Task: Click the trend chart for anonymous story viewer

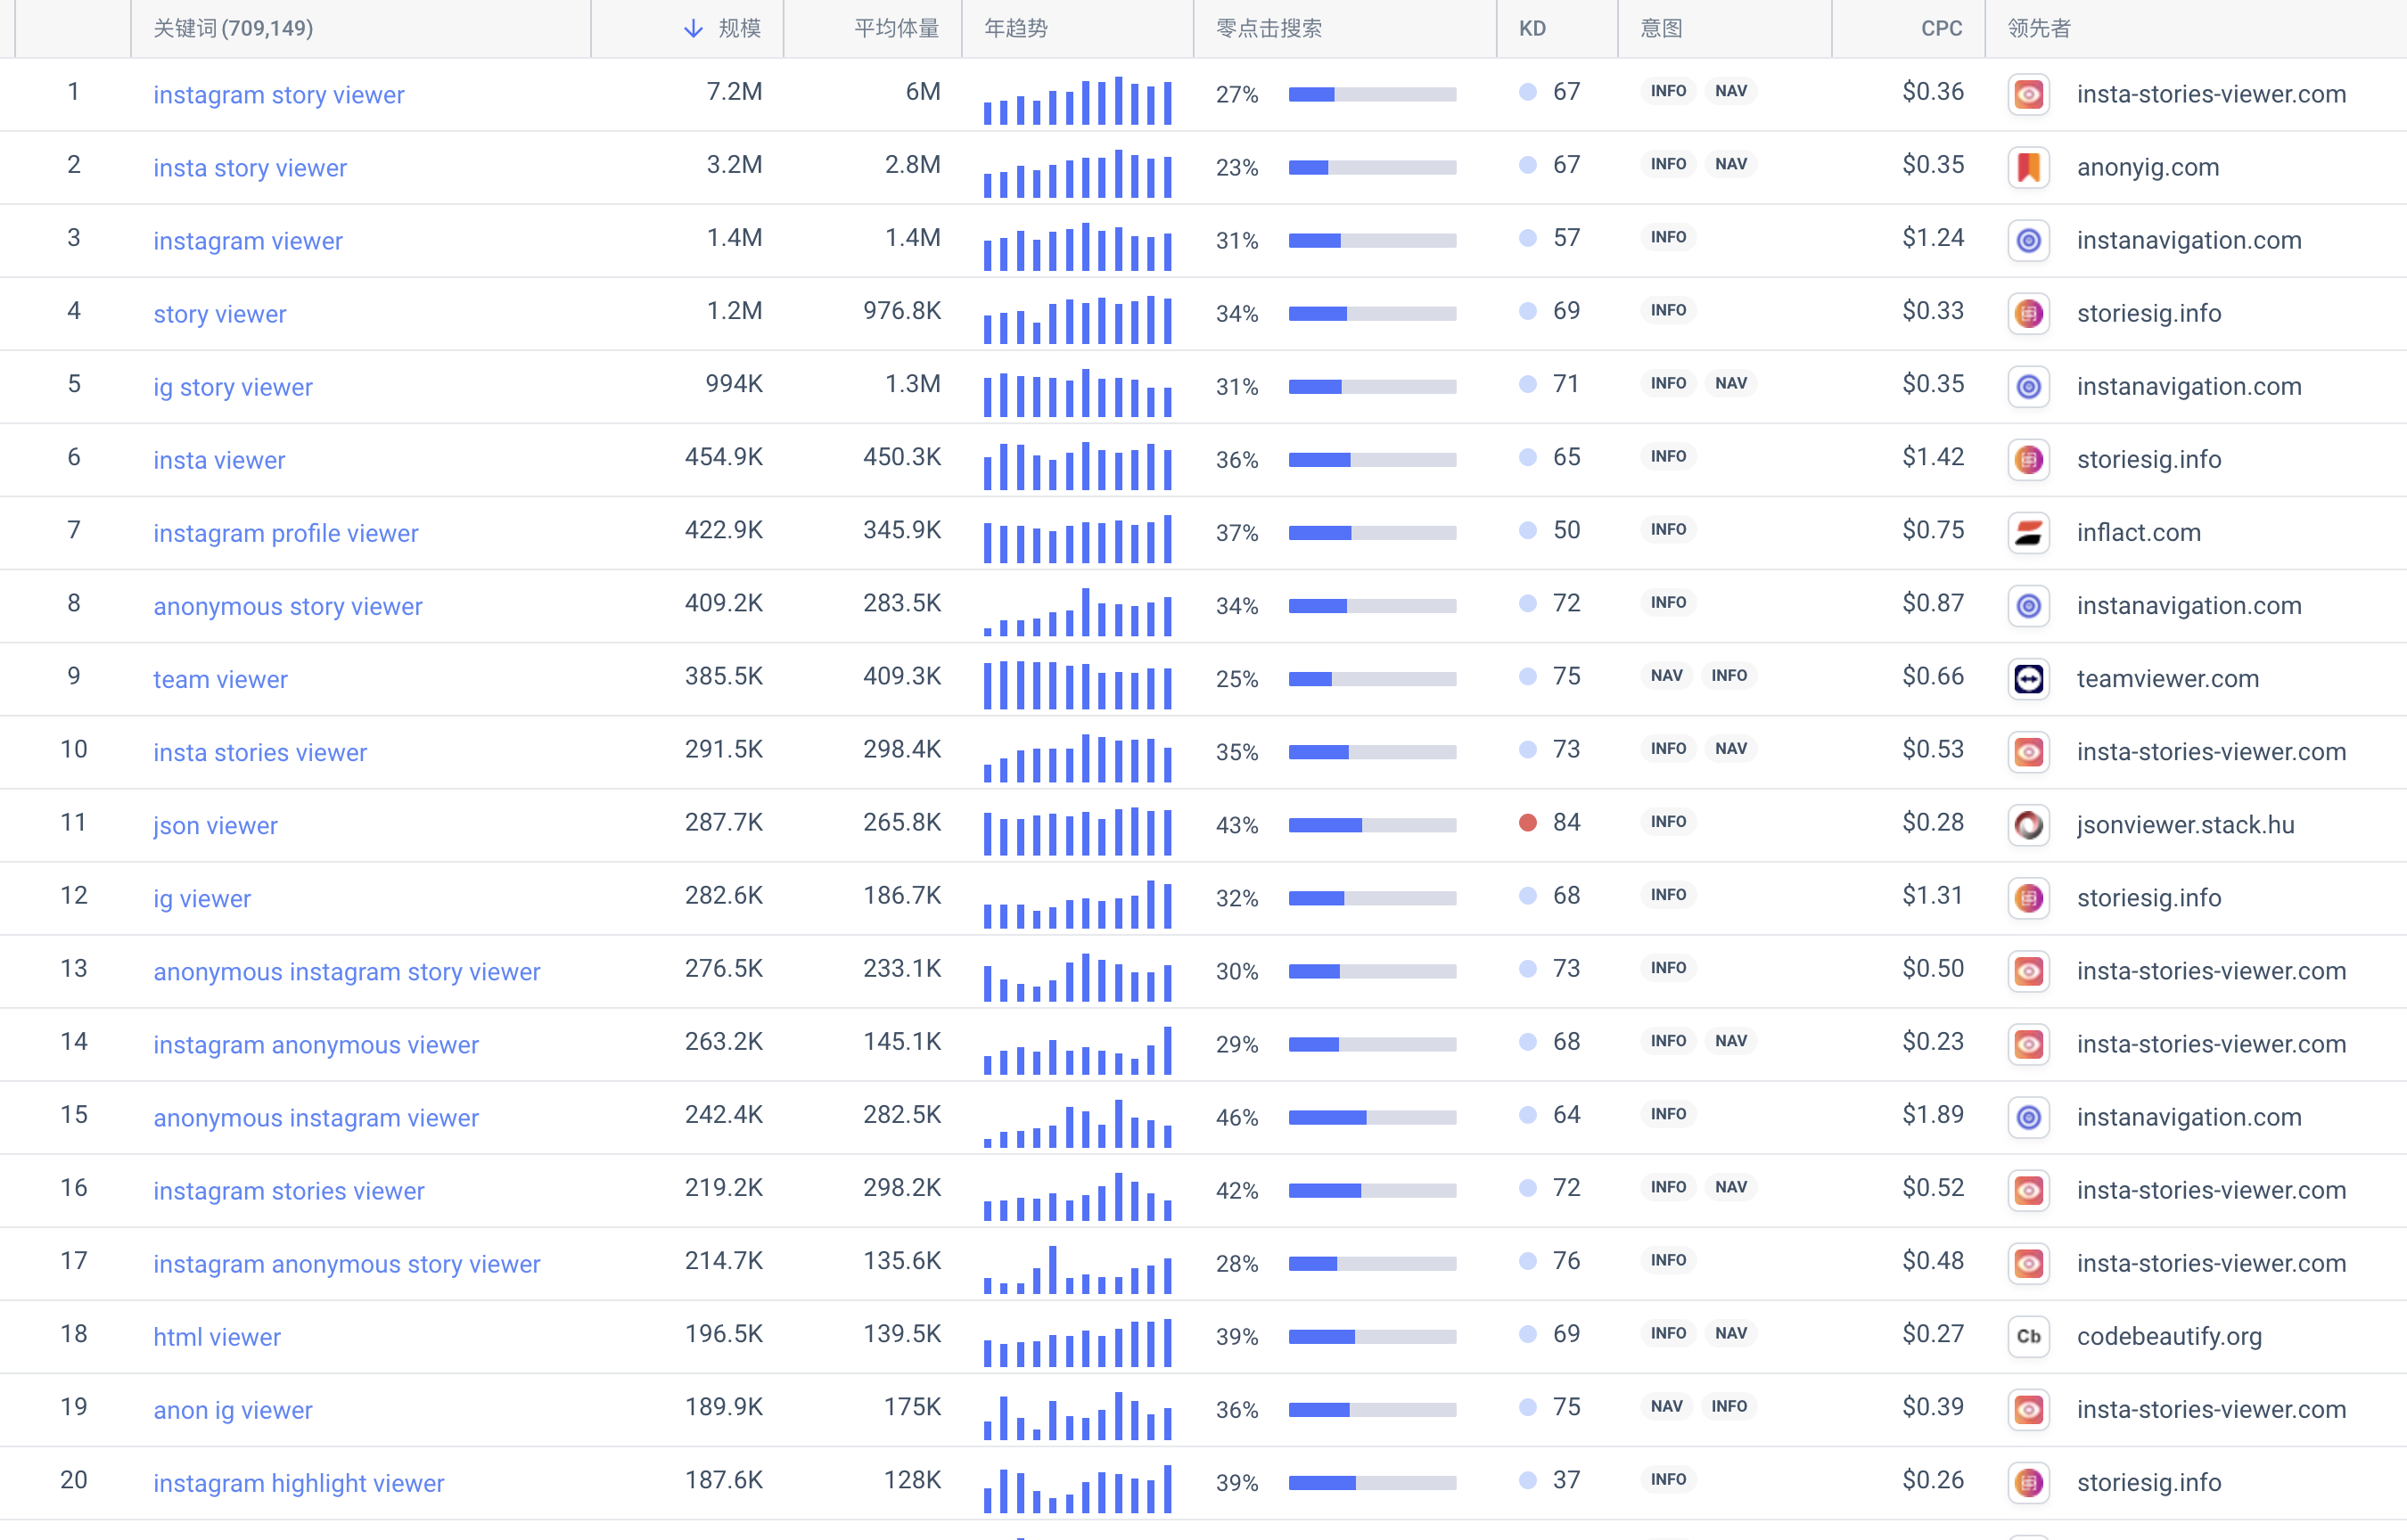Action: [x=1077, y=611]
